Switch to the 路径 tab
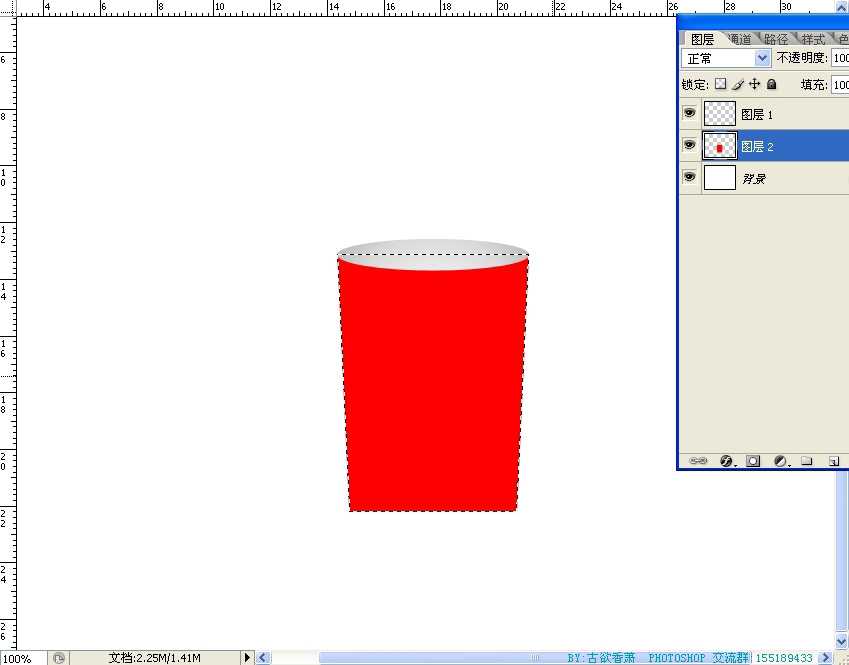This screenshot has height=665, width=849. click(775, 40)
